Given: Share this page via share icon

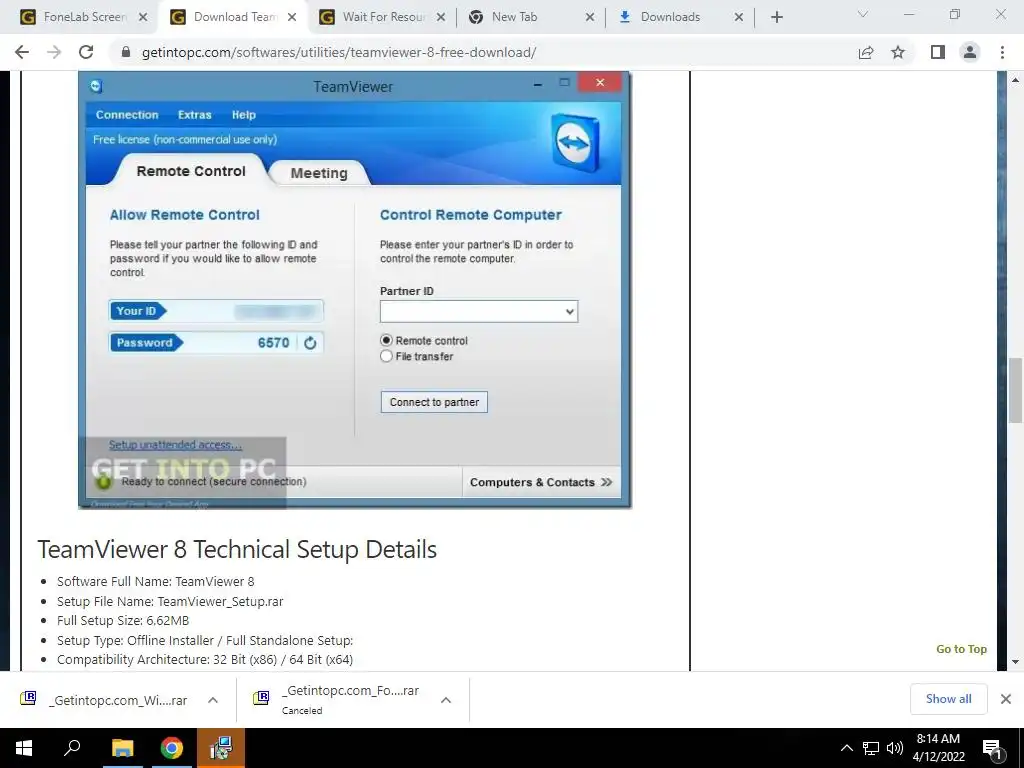Looking at the screenshot, I should (x=866, y=52).
